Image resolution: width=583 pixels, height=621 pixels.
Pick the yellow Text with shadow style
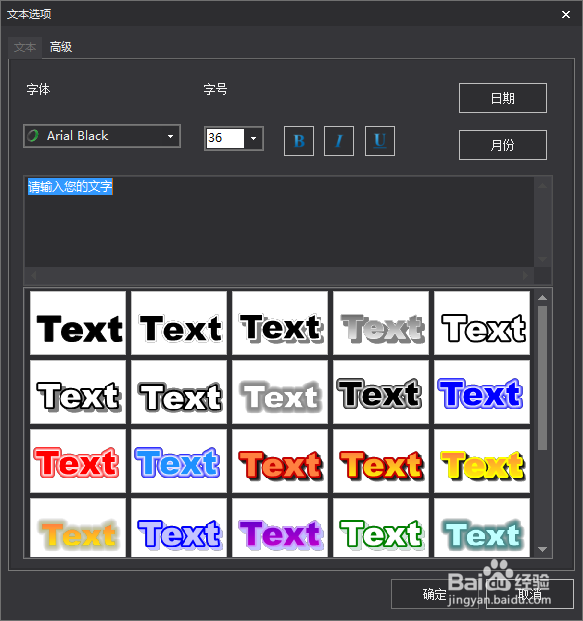[482, 461]
